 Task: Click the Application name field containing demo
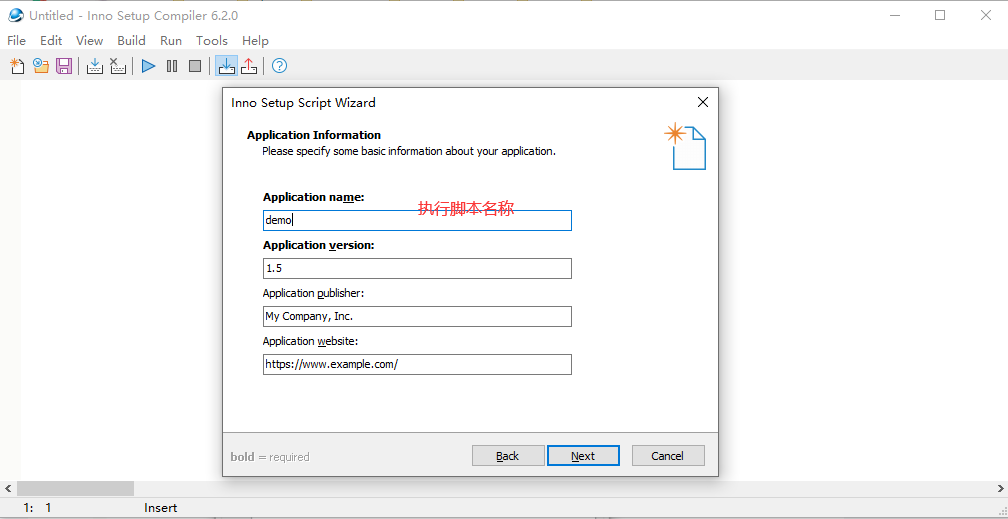(417, 221)
